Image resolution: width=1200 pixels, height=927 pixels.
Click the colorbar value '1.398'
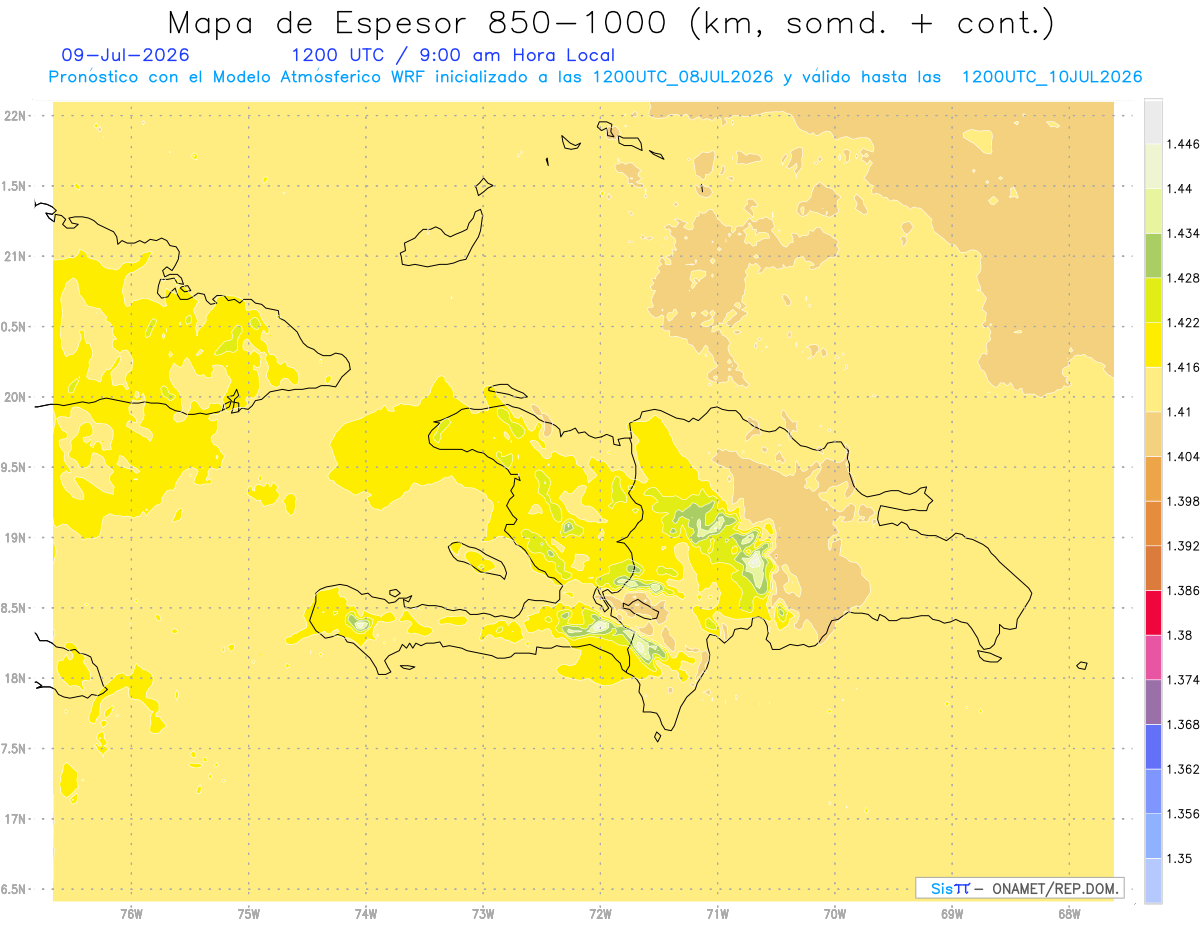pyautogui.click(x=1182, y=501)
